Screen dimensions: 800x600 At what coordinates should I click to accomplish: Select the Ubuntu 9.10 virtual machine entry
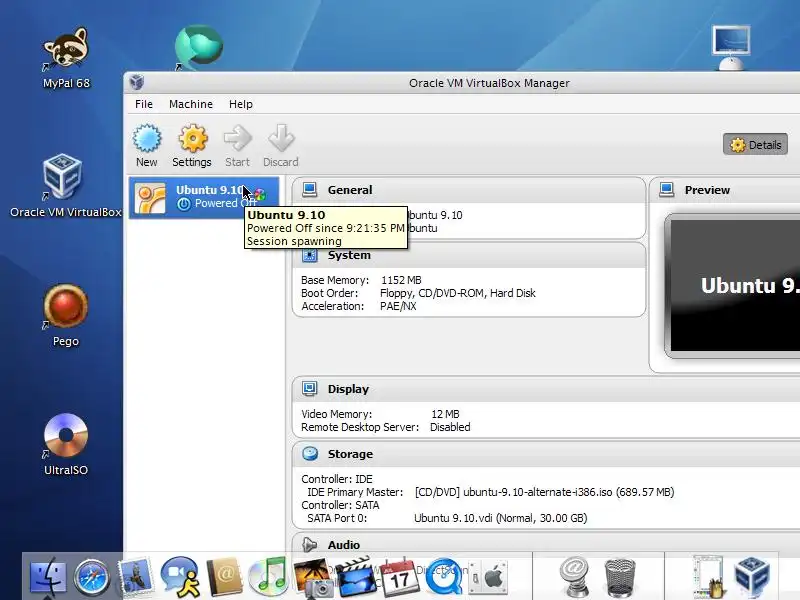tap(204, 198)
